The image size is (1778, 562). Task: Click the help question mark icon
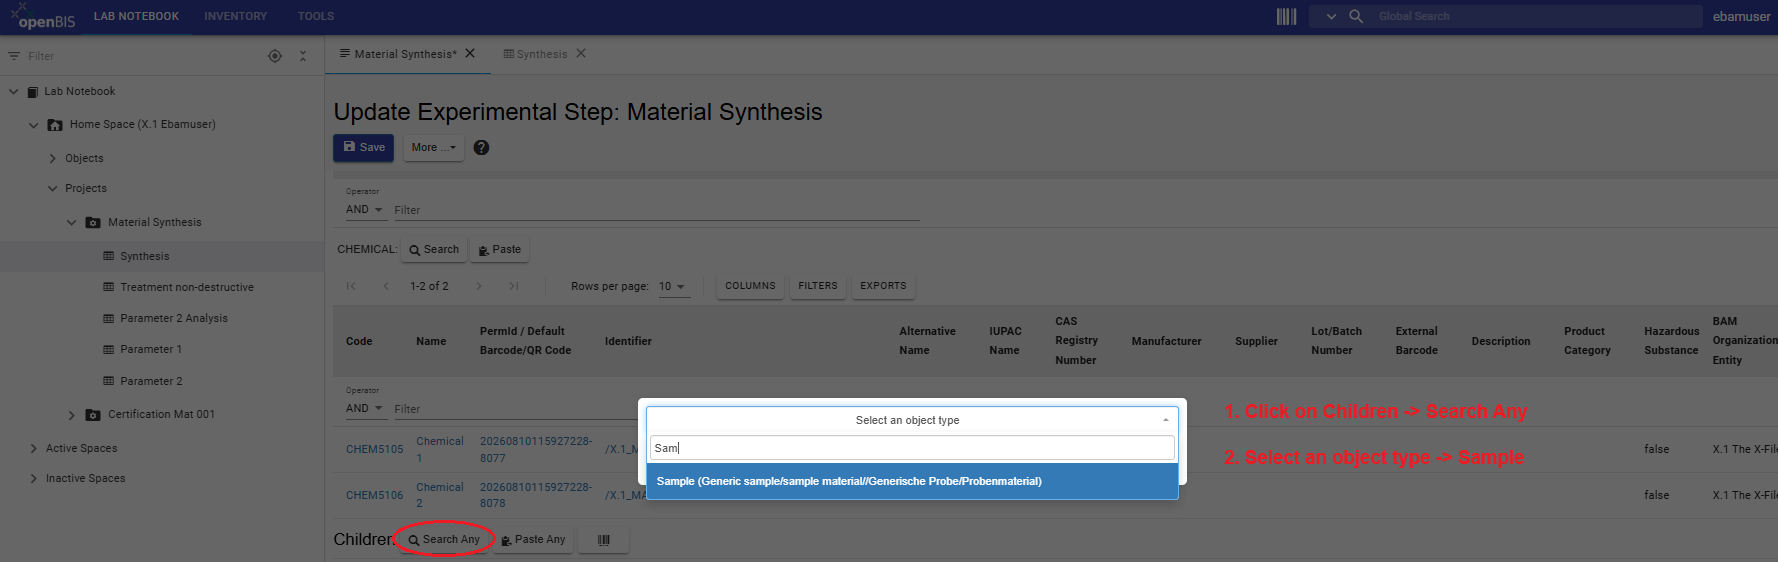pos(481,147)
